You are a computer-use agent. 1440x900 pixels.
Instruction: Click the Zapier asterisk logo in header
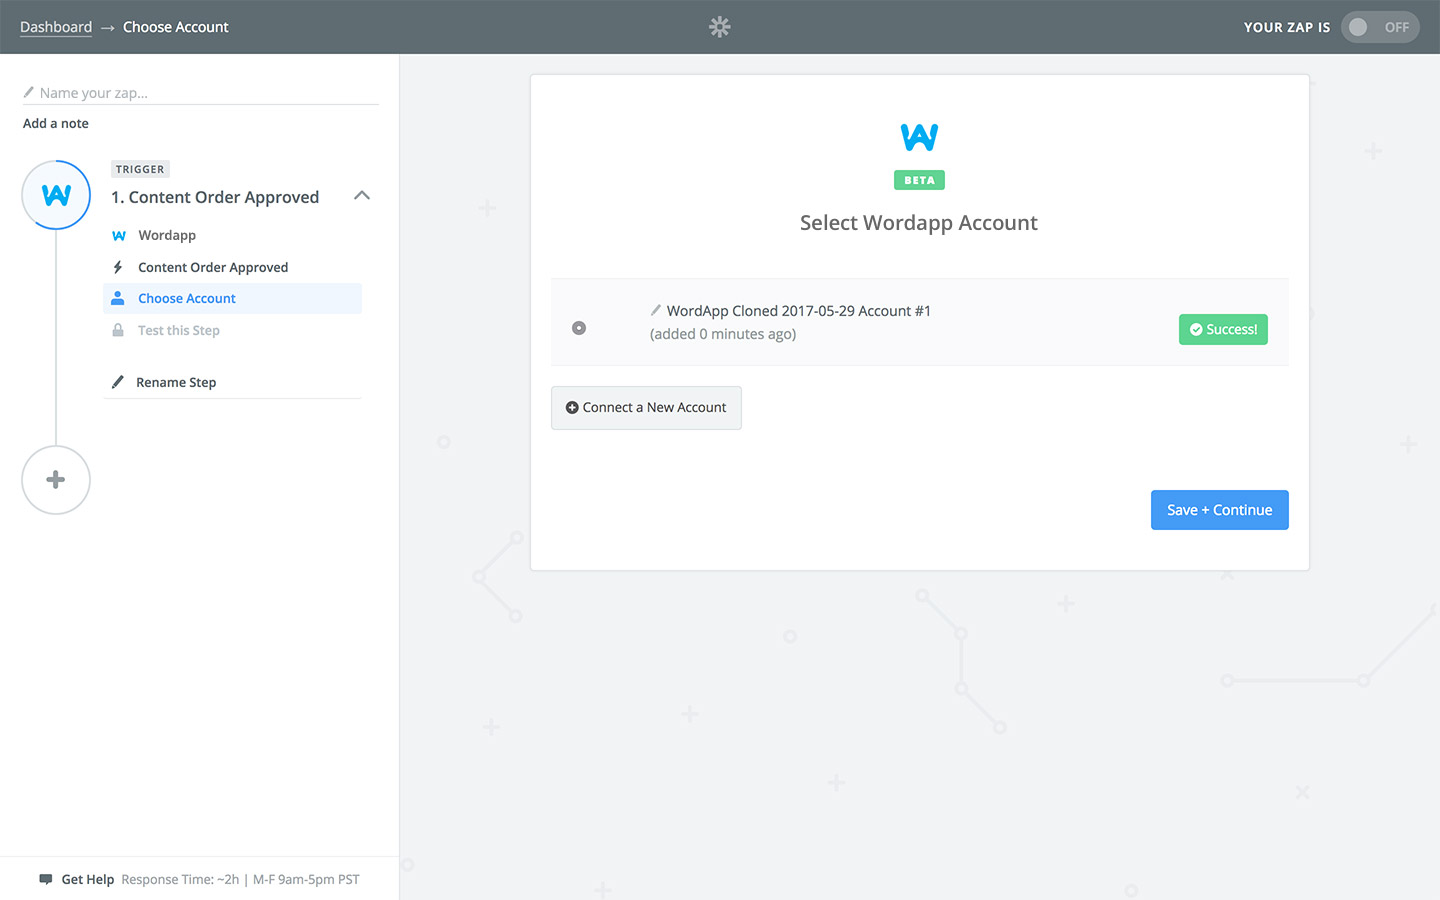pyautogui.click(x=720, y=27)
